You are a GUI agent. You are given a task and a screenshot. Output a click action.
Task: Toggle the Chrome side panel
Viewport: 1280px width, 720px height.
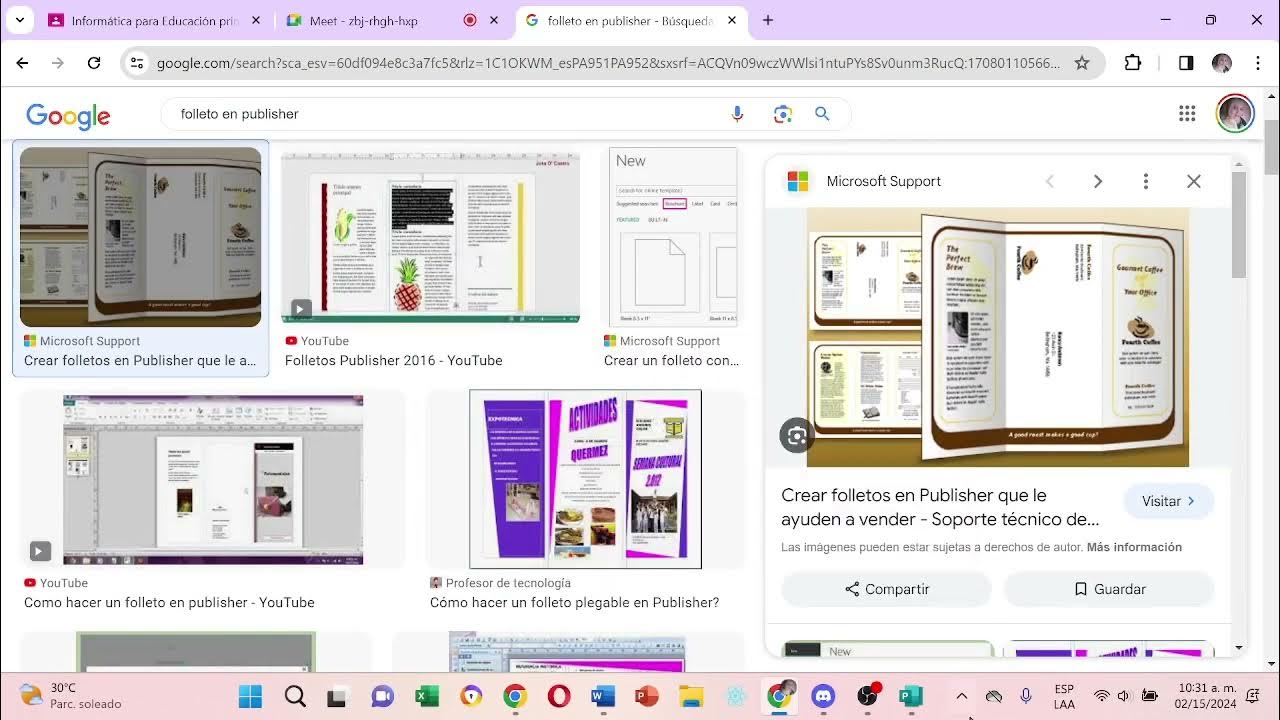pyautogui.click(x=1186, y=63)
